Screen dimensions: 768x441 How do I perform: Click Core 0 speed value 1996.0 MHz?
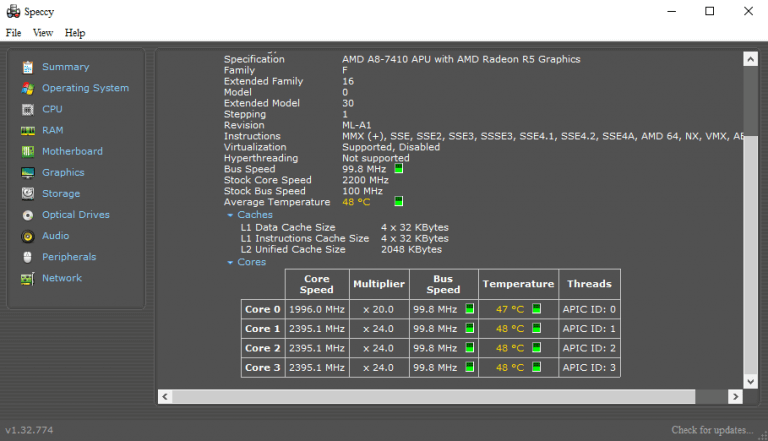pyautogui.click(x=317, y=309)
